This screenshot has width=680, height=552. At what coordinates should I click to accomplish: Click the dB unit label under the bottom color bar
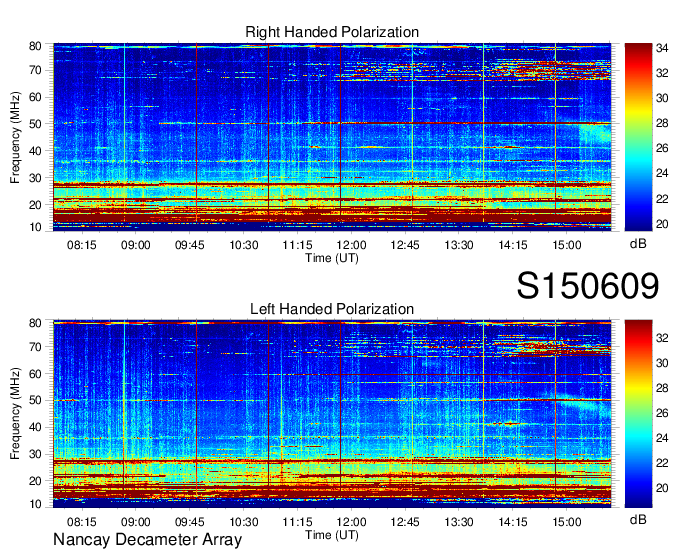(x=638, y=520)
